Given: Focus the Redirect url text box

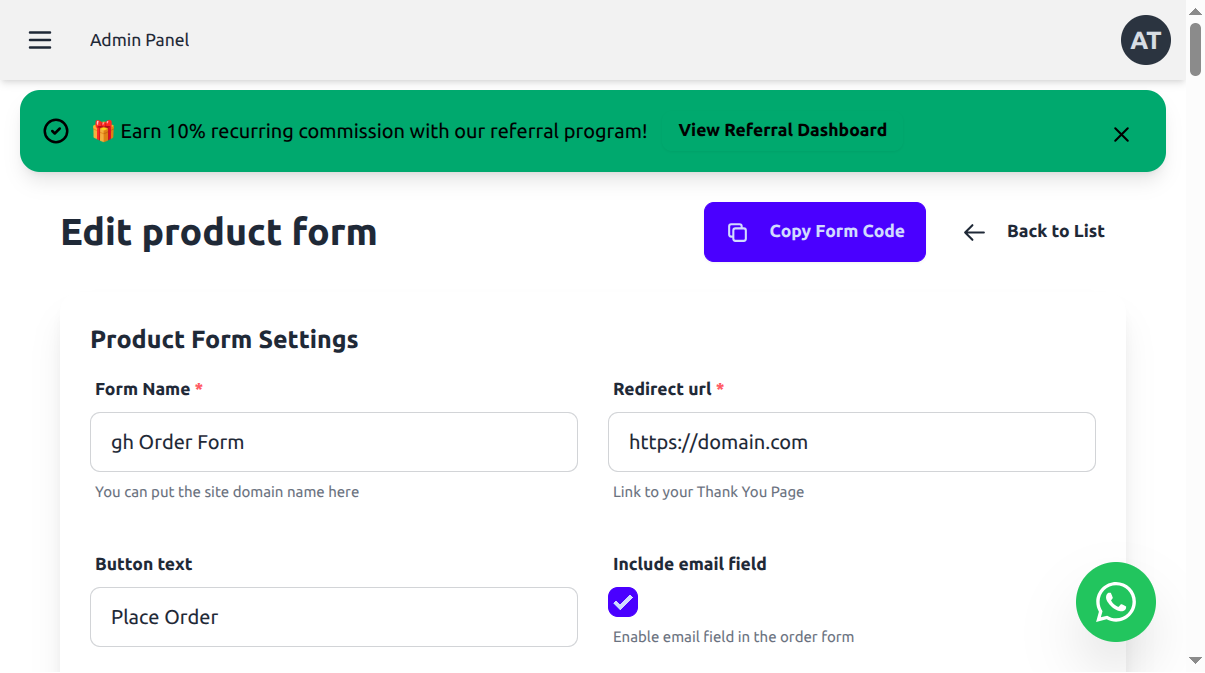Looking at the screenshot, I should 851,442.
